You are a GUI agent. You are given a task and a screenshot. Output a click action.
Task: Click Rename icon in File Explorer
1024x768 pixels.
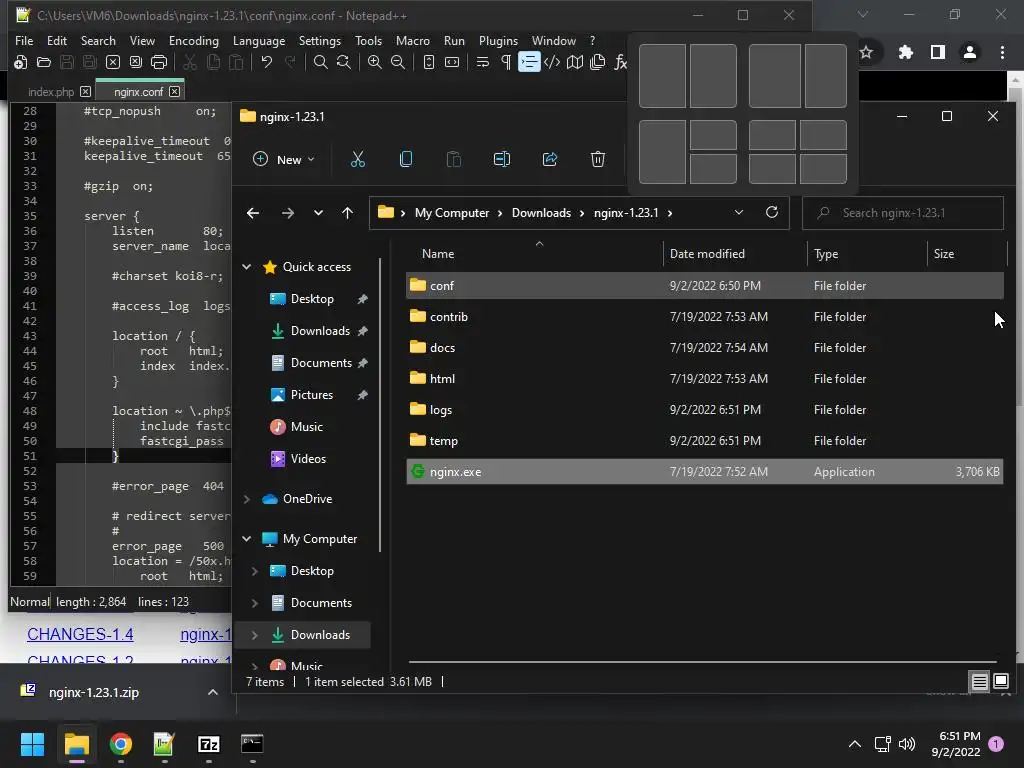(502, 159)
